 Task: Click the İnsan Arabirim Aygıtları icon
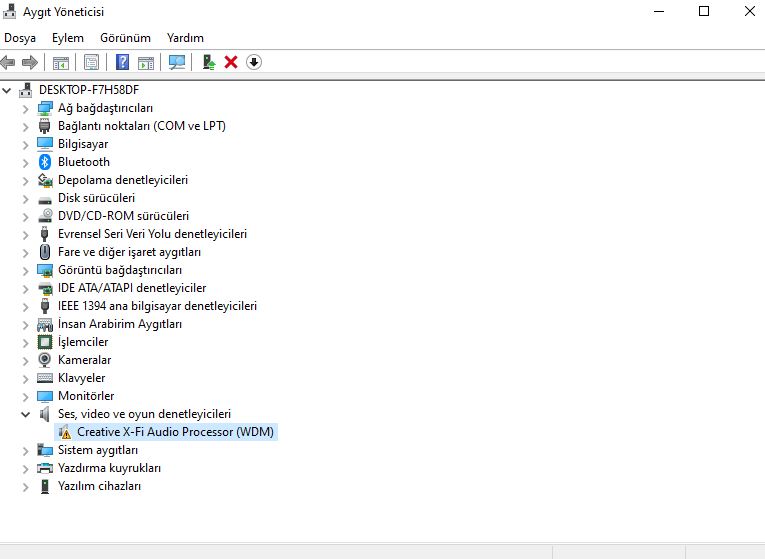[x=45, y=324]
